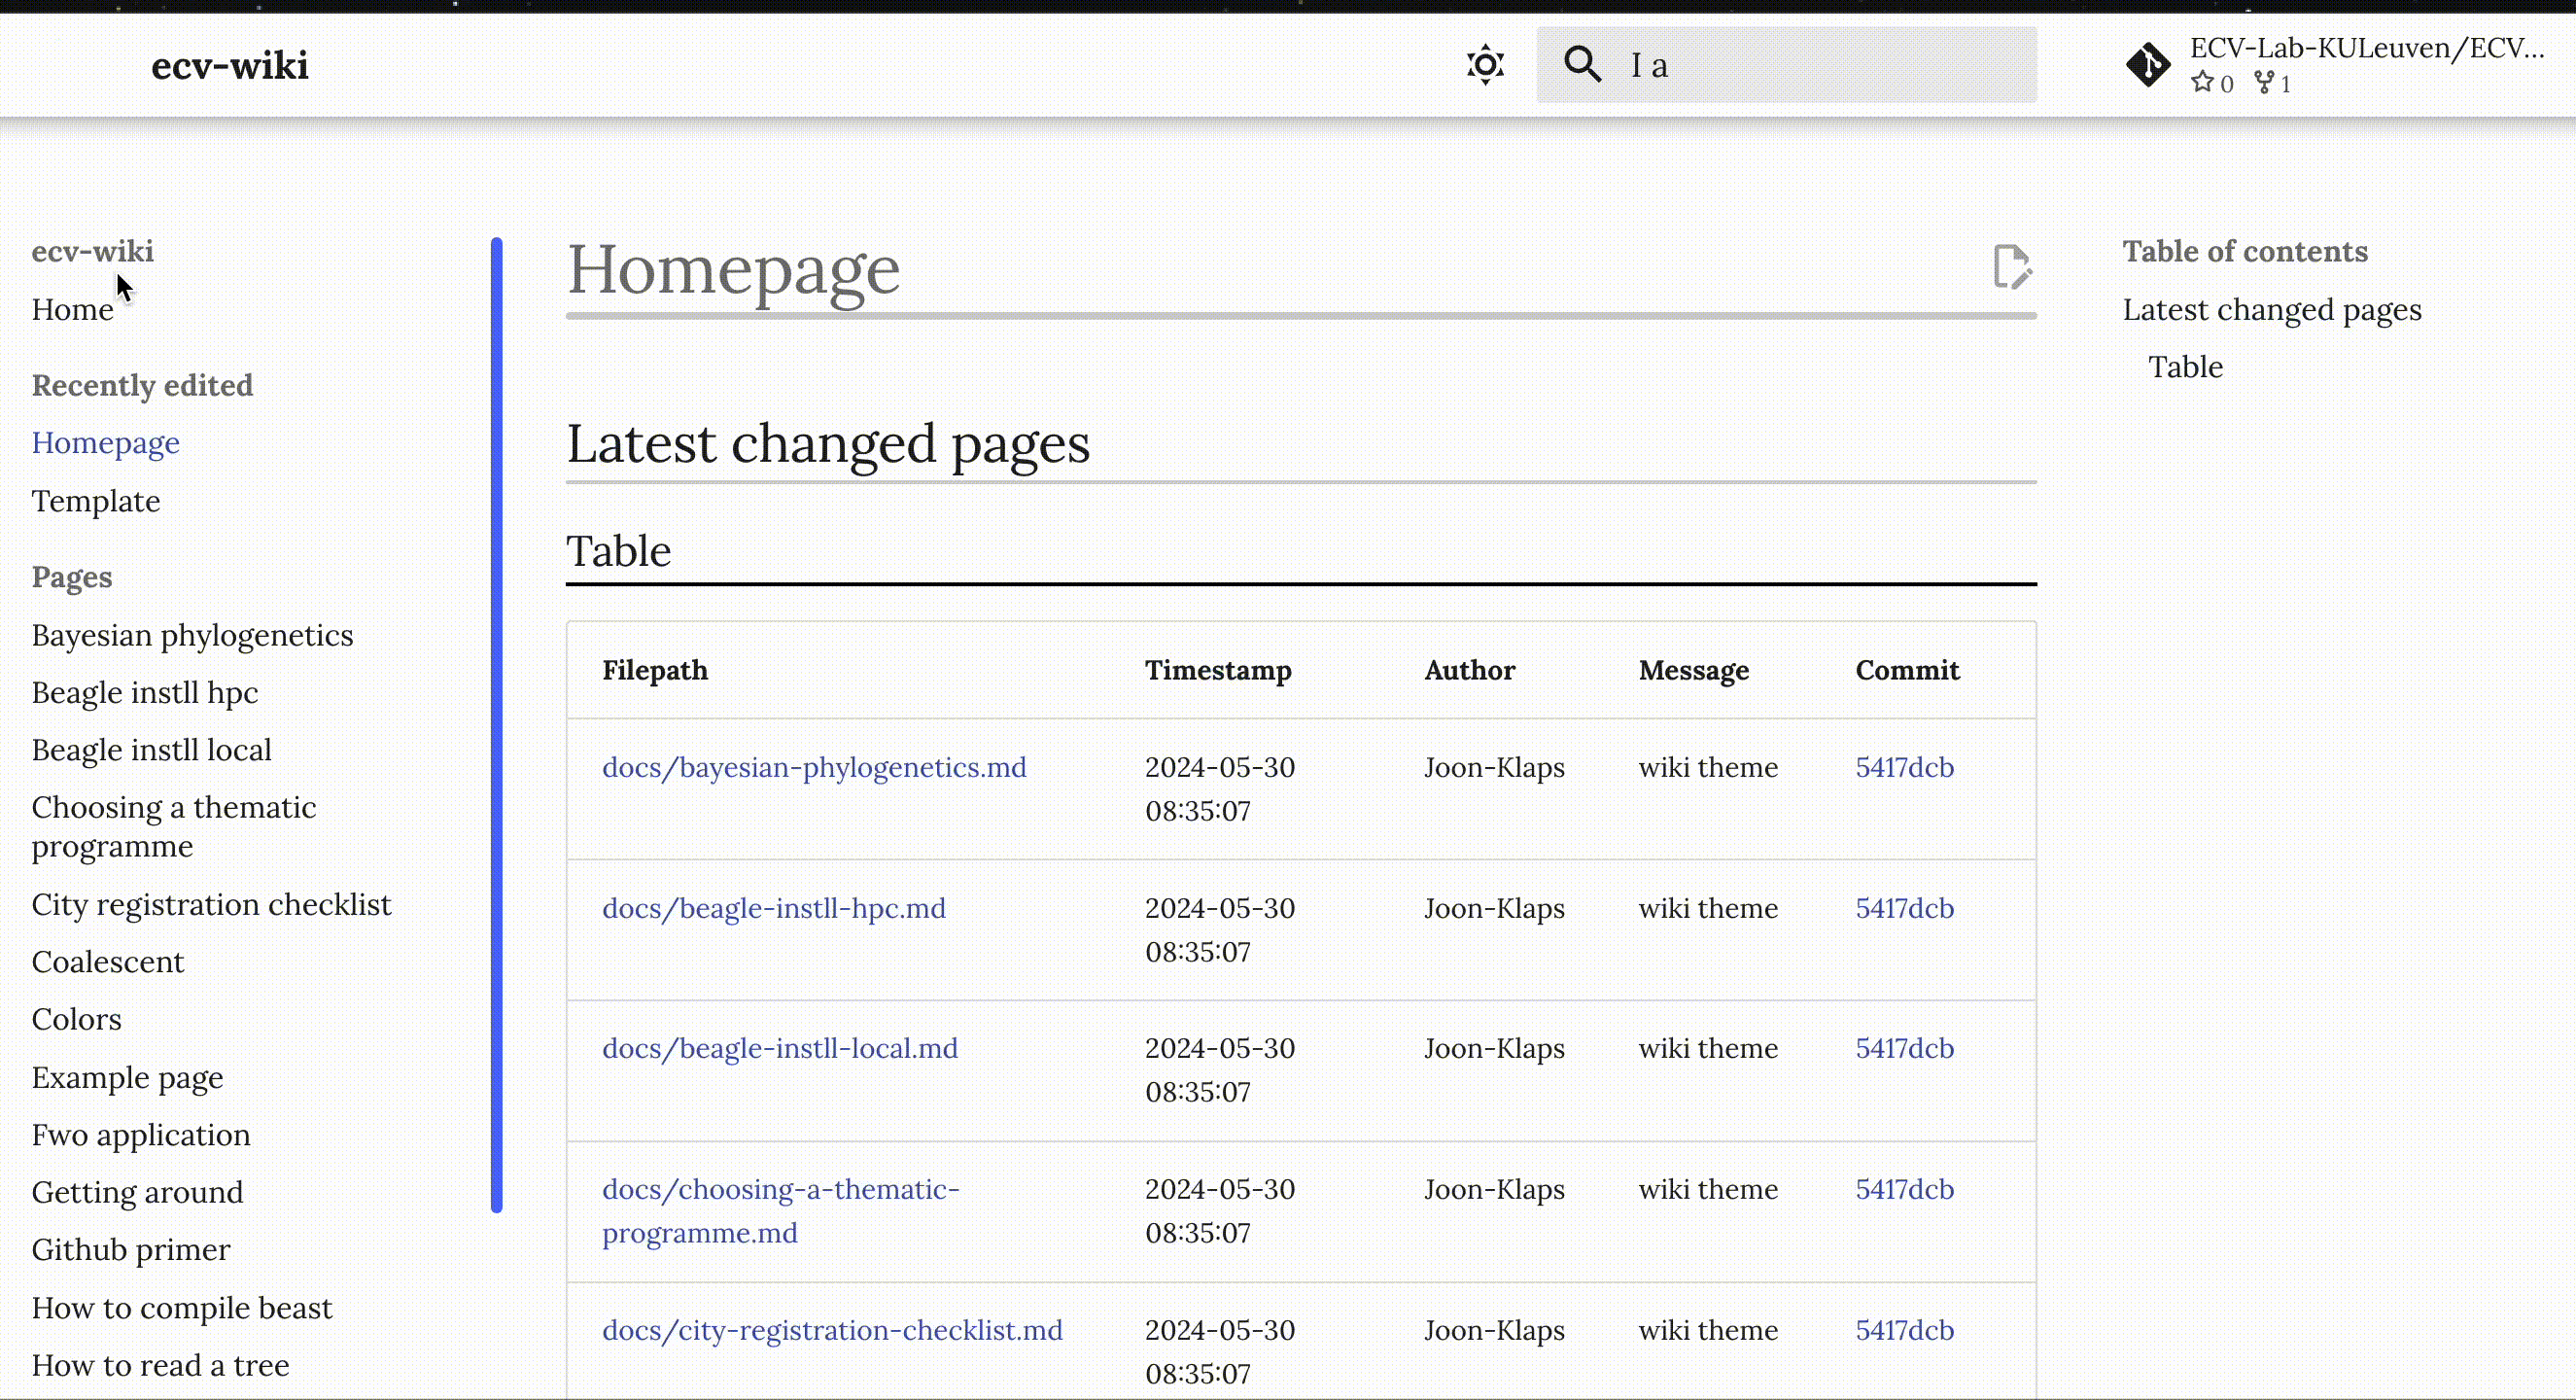Open the 'Bayesian phylogenetics' page
The height and width of the screenshot is (1400, 2576).
click(192, 635)
